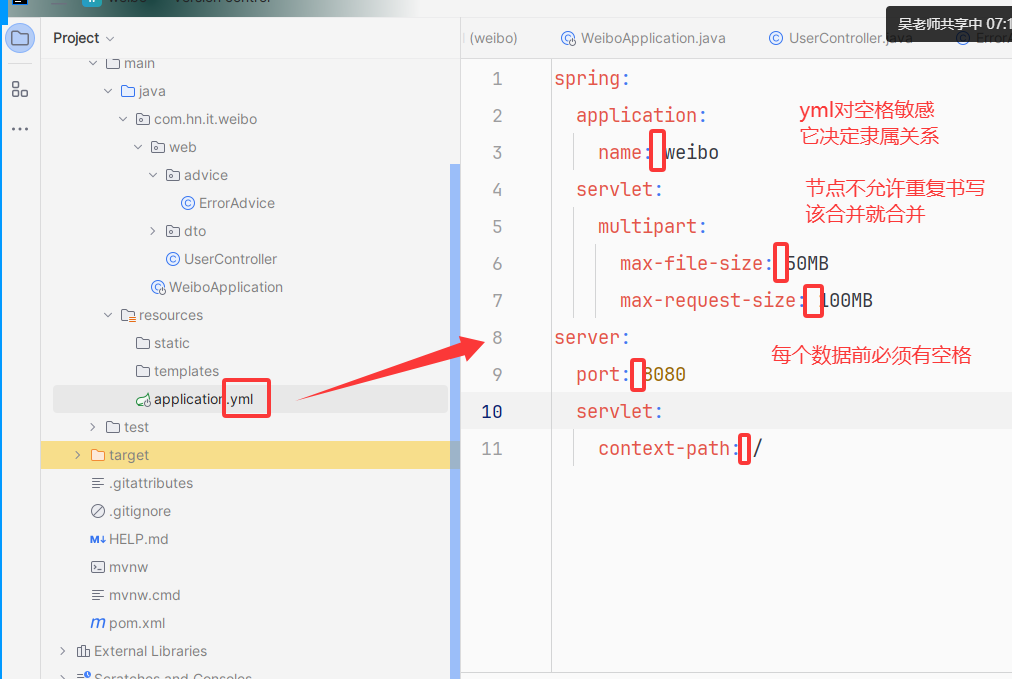This screenshot has width=1012, height=679.
Task: Click External Libraries icon
Action: click(83, 651)
